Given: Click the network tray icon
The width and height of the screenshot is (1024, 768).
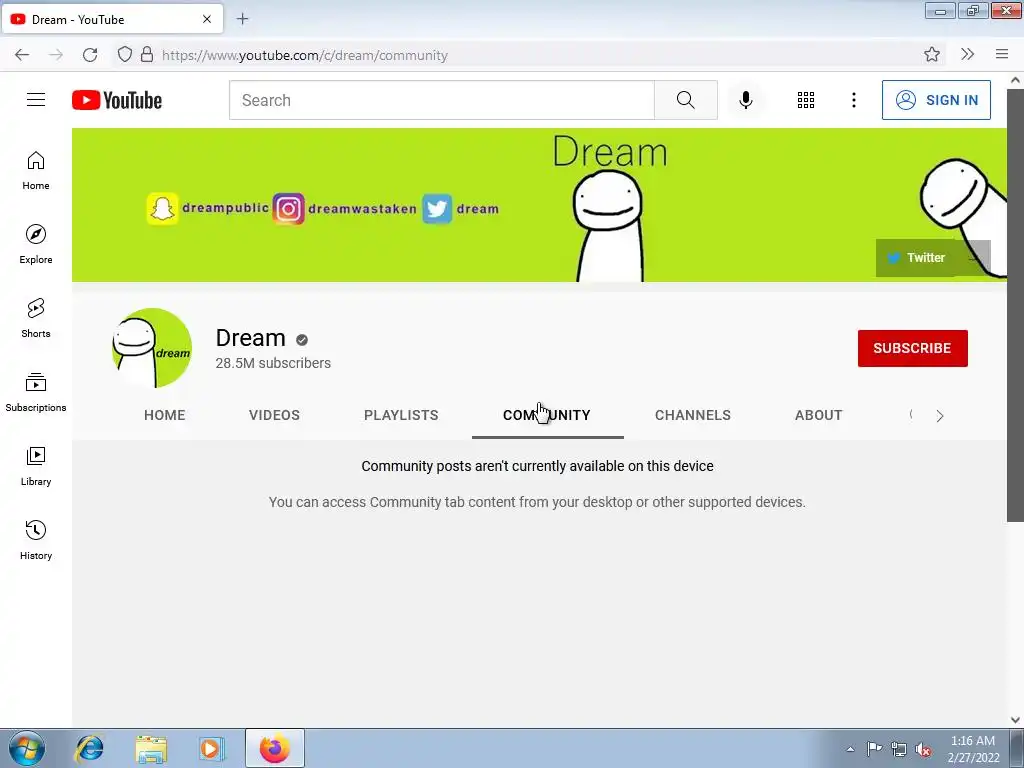Looking at the screenshot, I should [899, 750].
